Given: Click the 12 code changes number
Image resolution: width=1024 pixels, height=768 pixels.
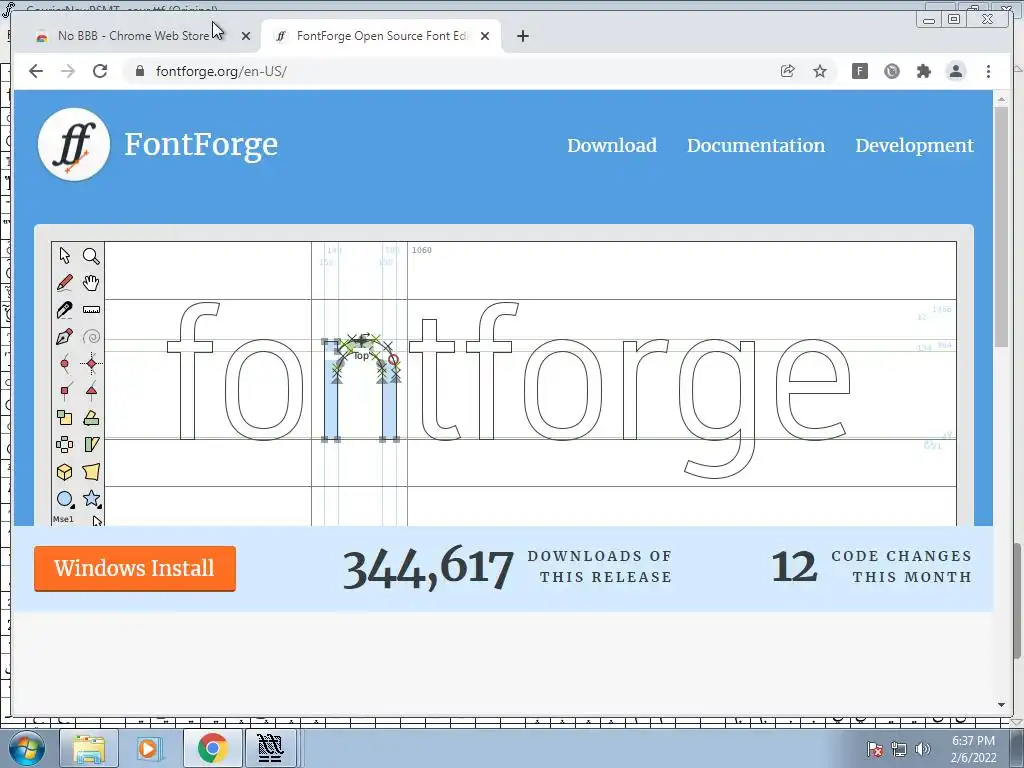Looking at the screenshot, I should pos(794,566).
